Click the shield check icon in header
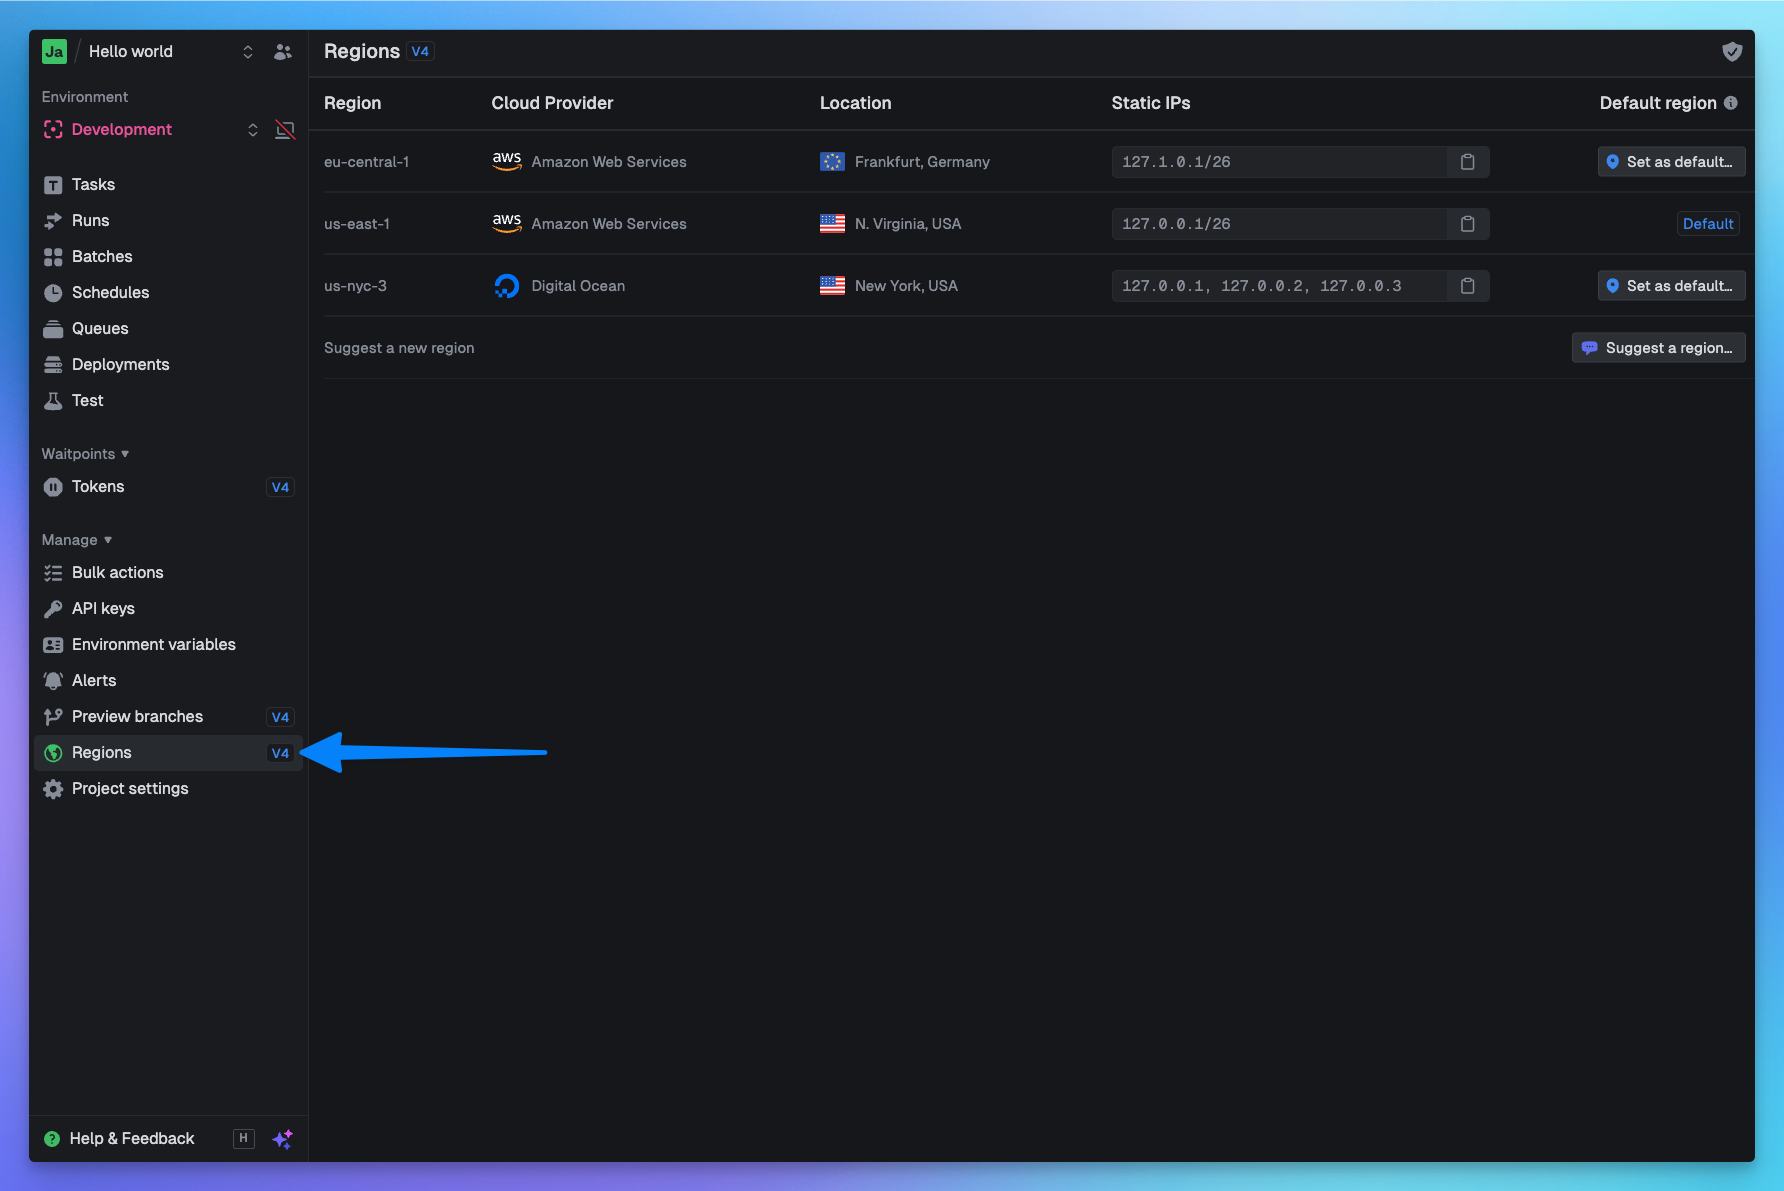The image size is (1784, 1191). pos(1732,52)
